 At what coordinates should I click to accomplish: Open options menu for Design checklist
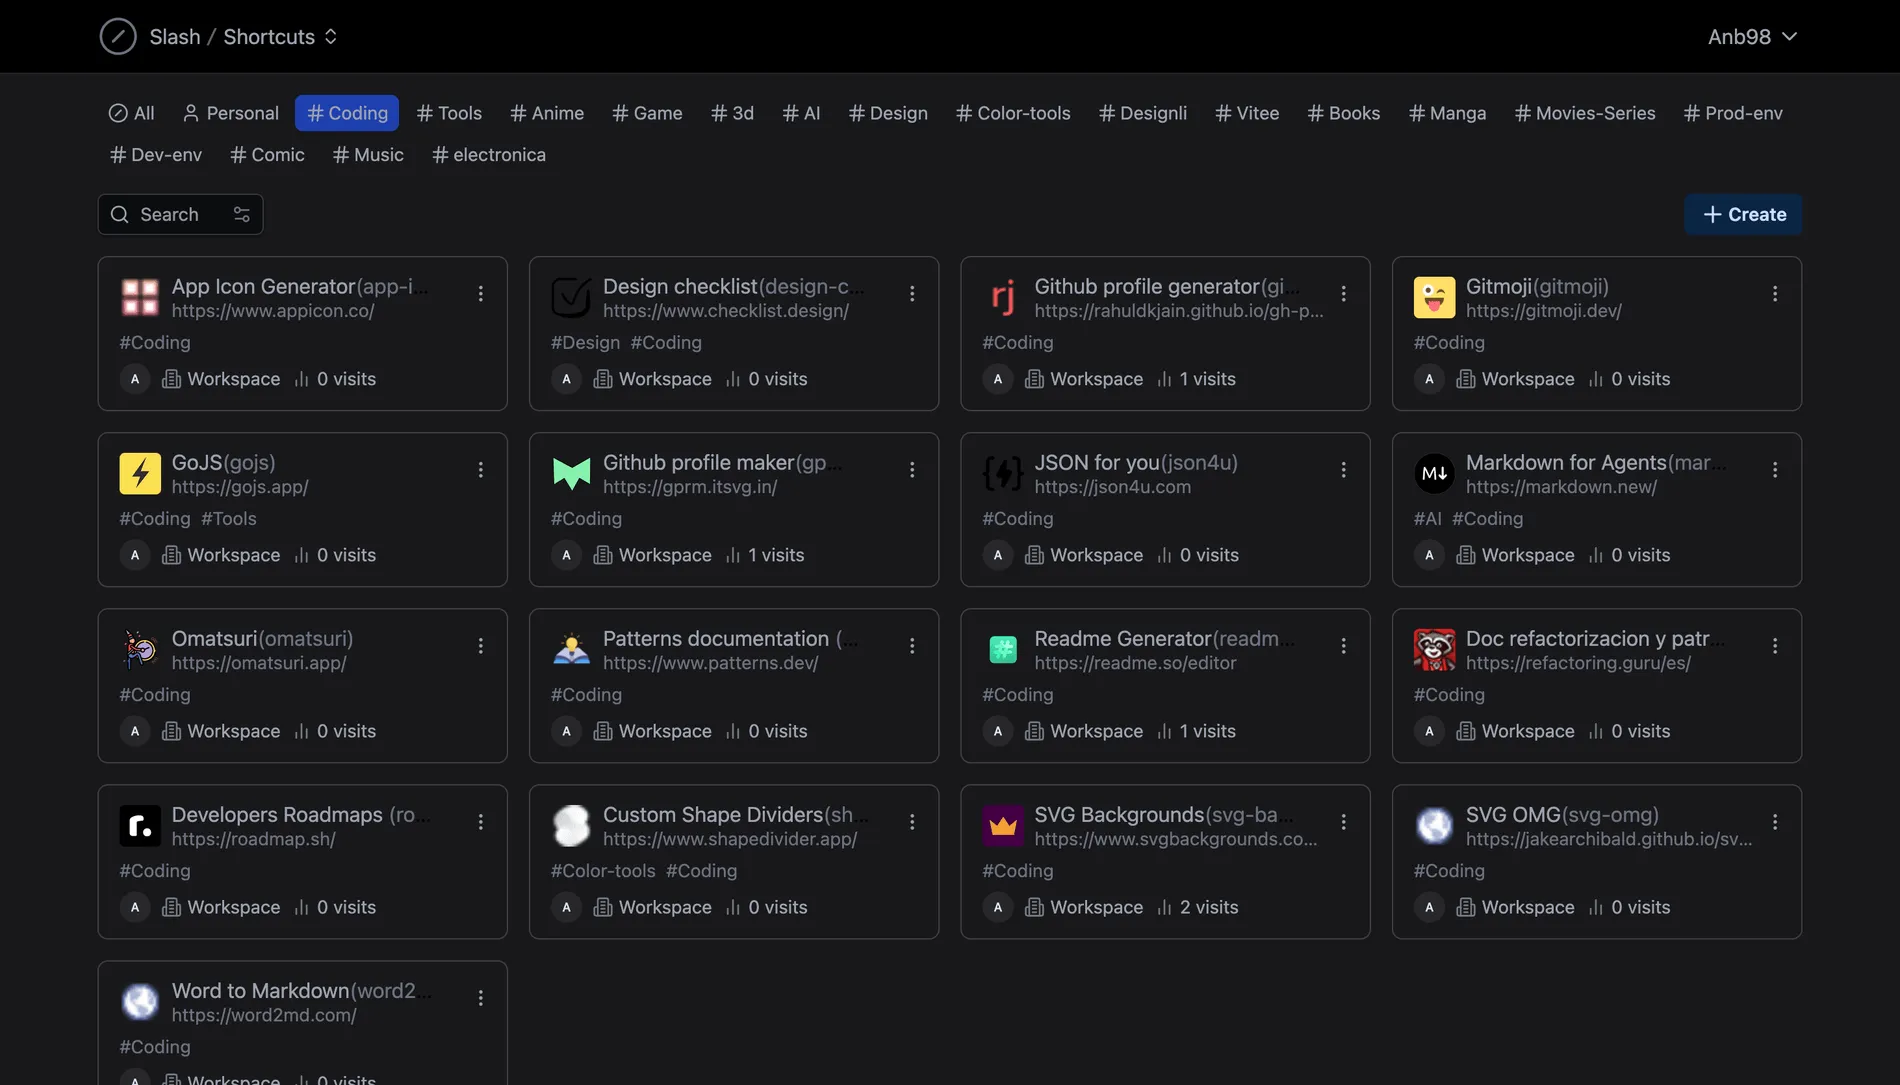coord(912,294)
